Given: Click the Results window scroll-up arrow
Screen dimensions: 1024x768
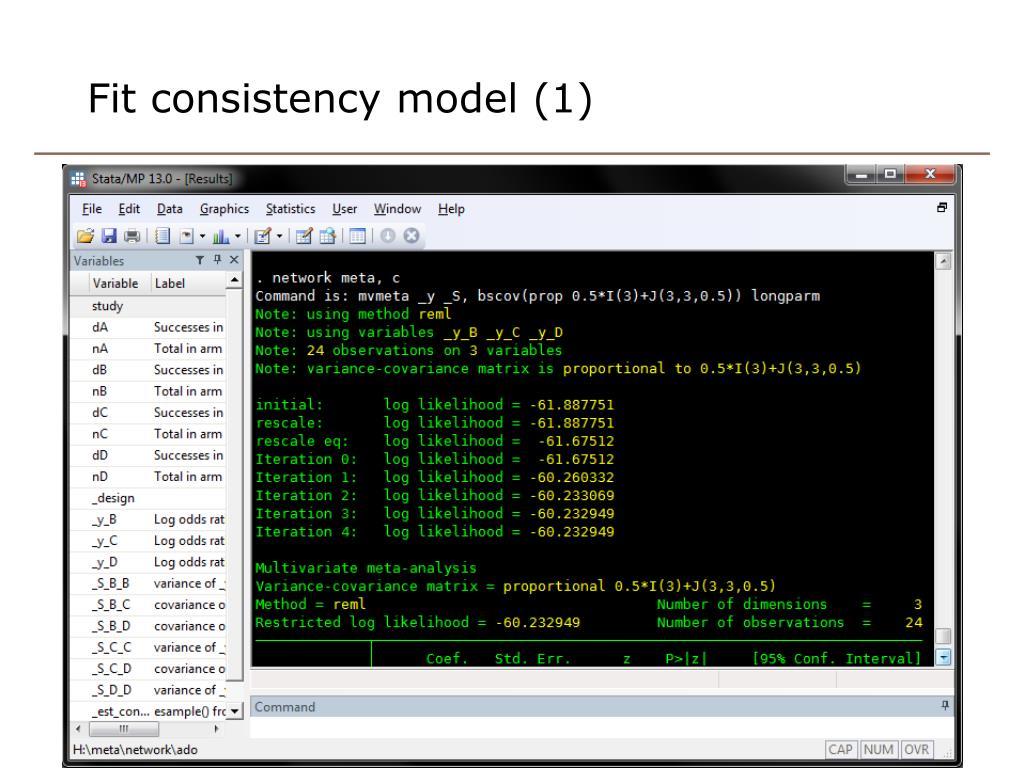Looking at the screenshot, I should 943,262.
